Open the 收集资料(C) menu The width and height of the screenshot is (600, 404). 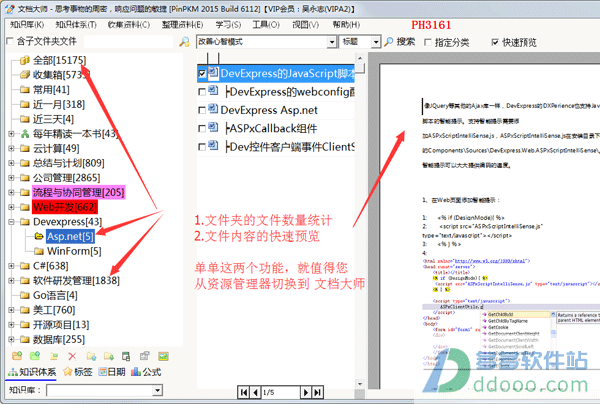129,24
